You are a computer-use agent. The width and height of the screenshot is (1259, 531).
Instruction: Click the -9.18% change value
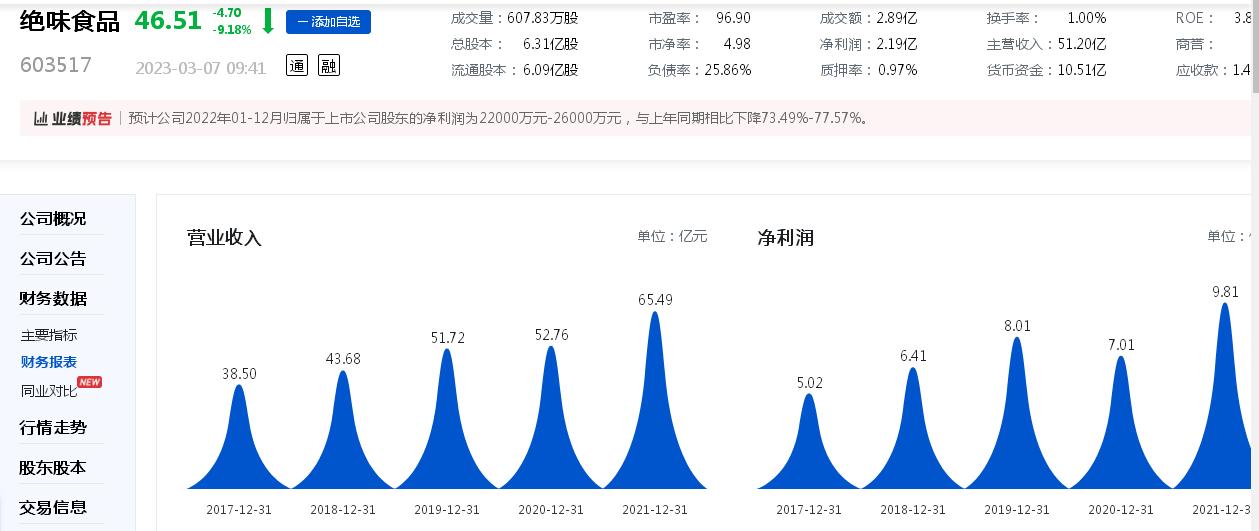click(233, 30)
